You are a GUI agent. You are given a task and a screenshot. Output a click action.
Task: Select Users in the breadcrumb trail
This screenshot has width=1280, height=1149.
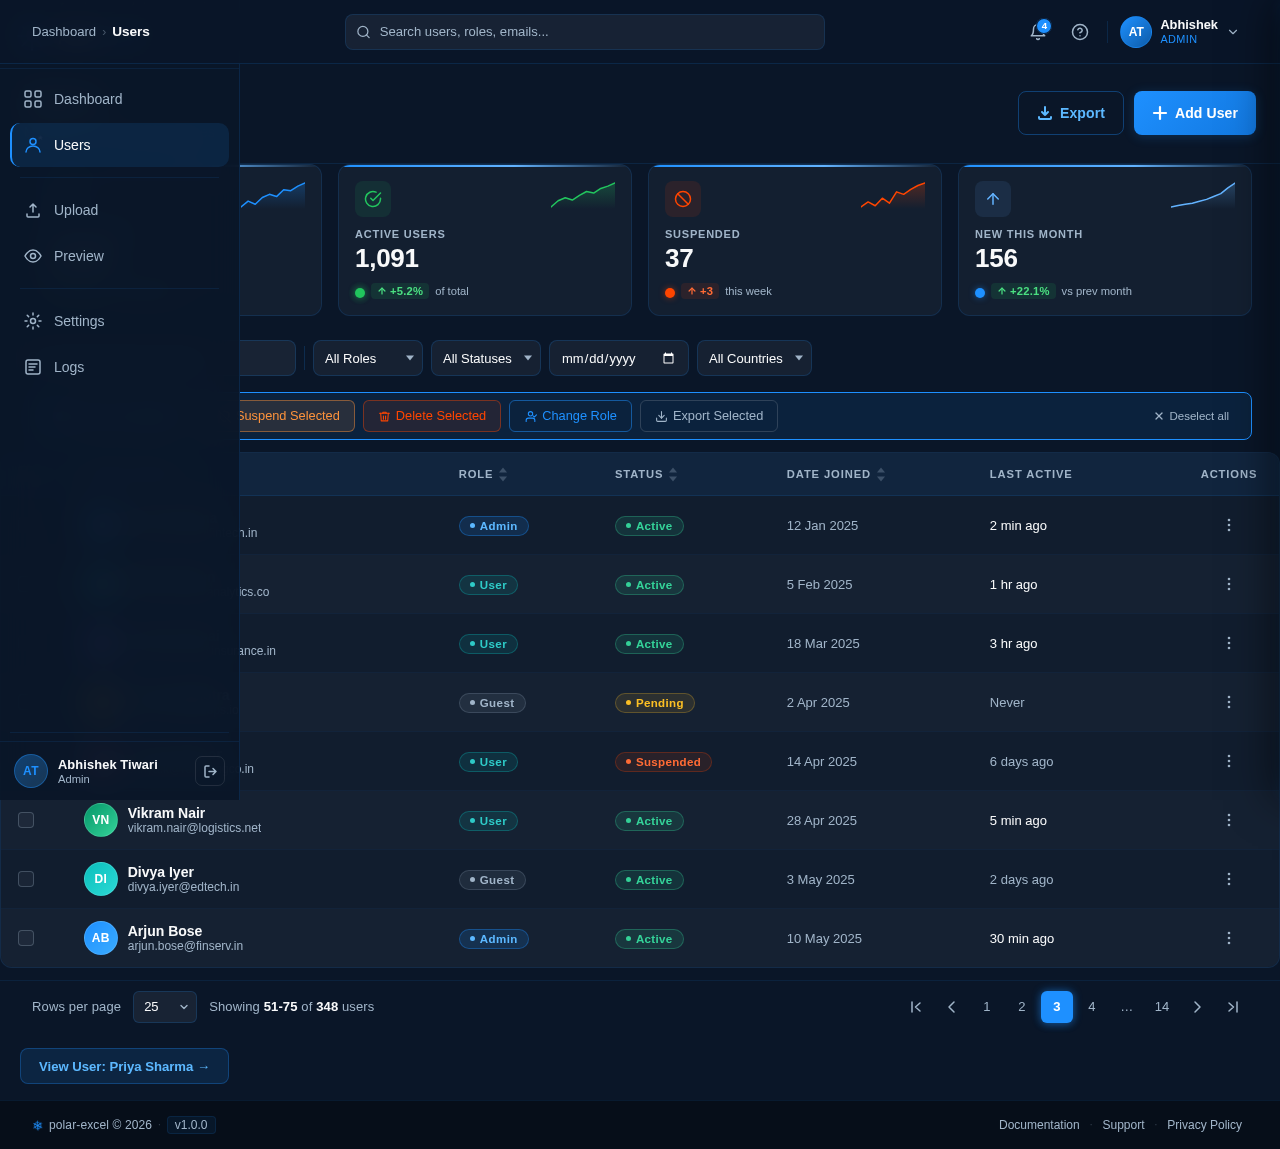coord(130,31)
